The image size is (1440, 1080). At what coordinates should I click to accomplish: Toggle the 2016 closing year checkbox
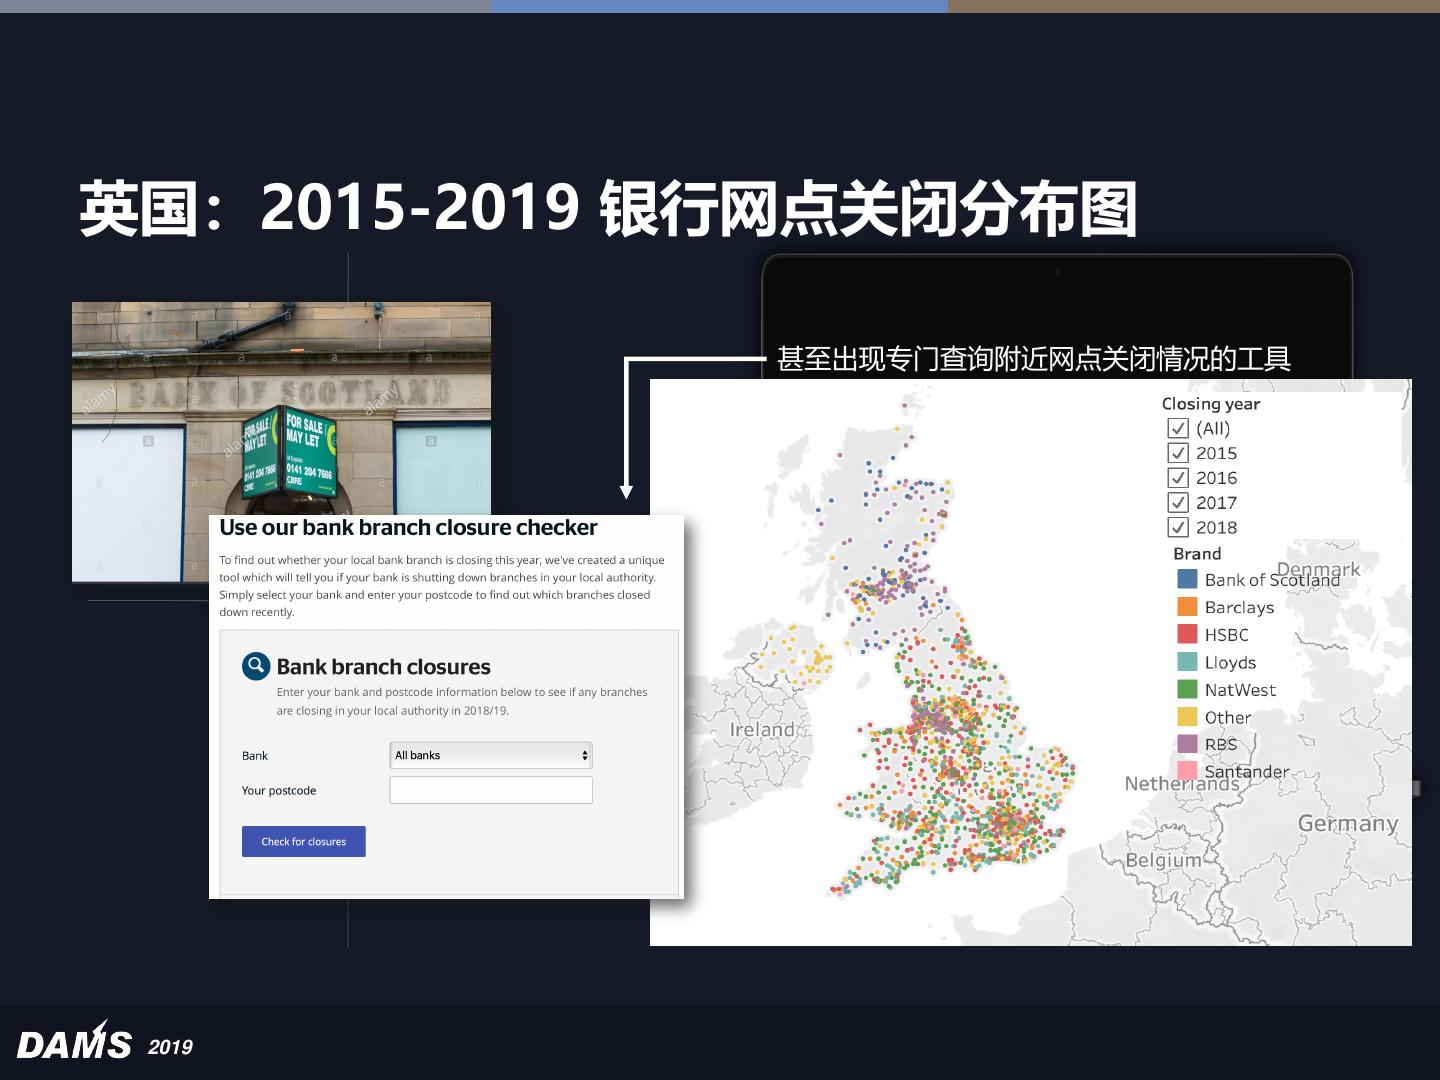(x=1178, y=478)
